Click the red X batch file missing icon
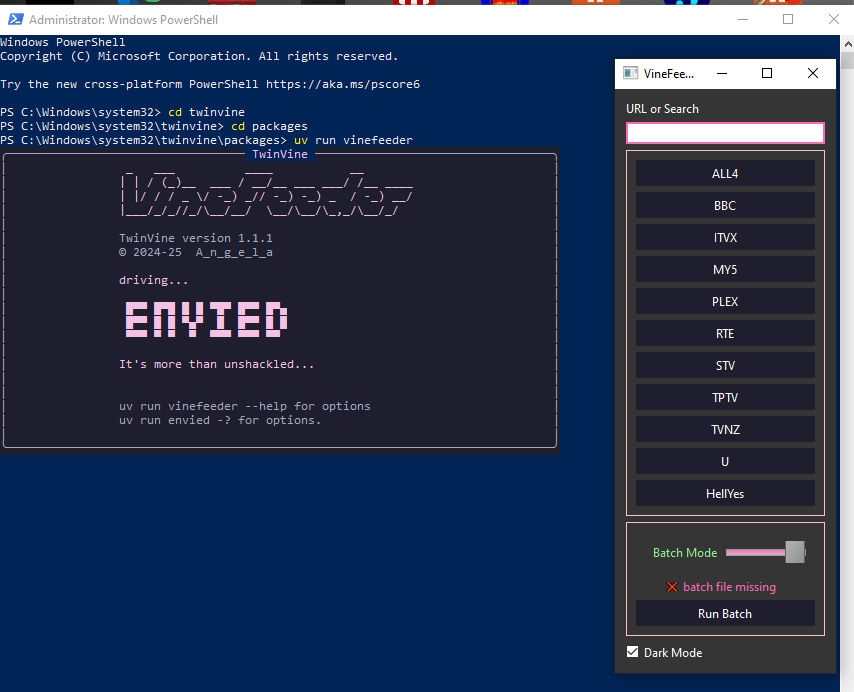Screen dimensions: 854x692 672,587
